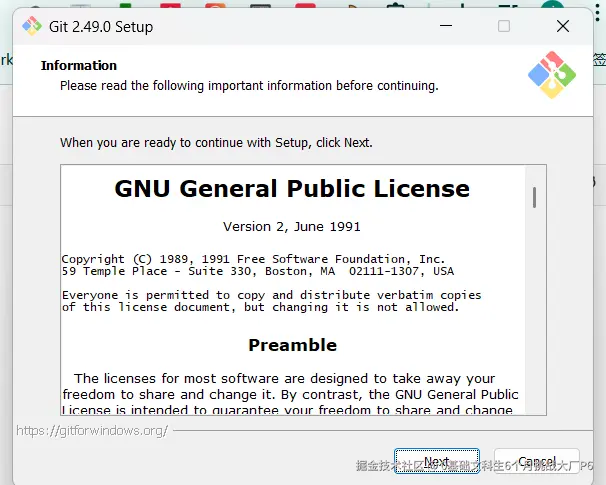Viewport: 606px width, 485px height.
Task: Click the large Git logo in the header
Action: [552, 75]
